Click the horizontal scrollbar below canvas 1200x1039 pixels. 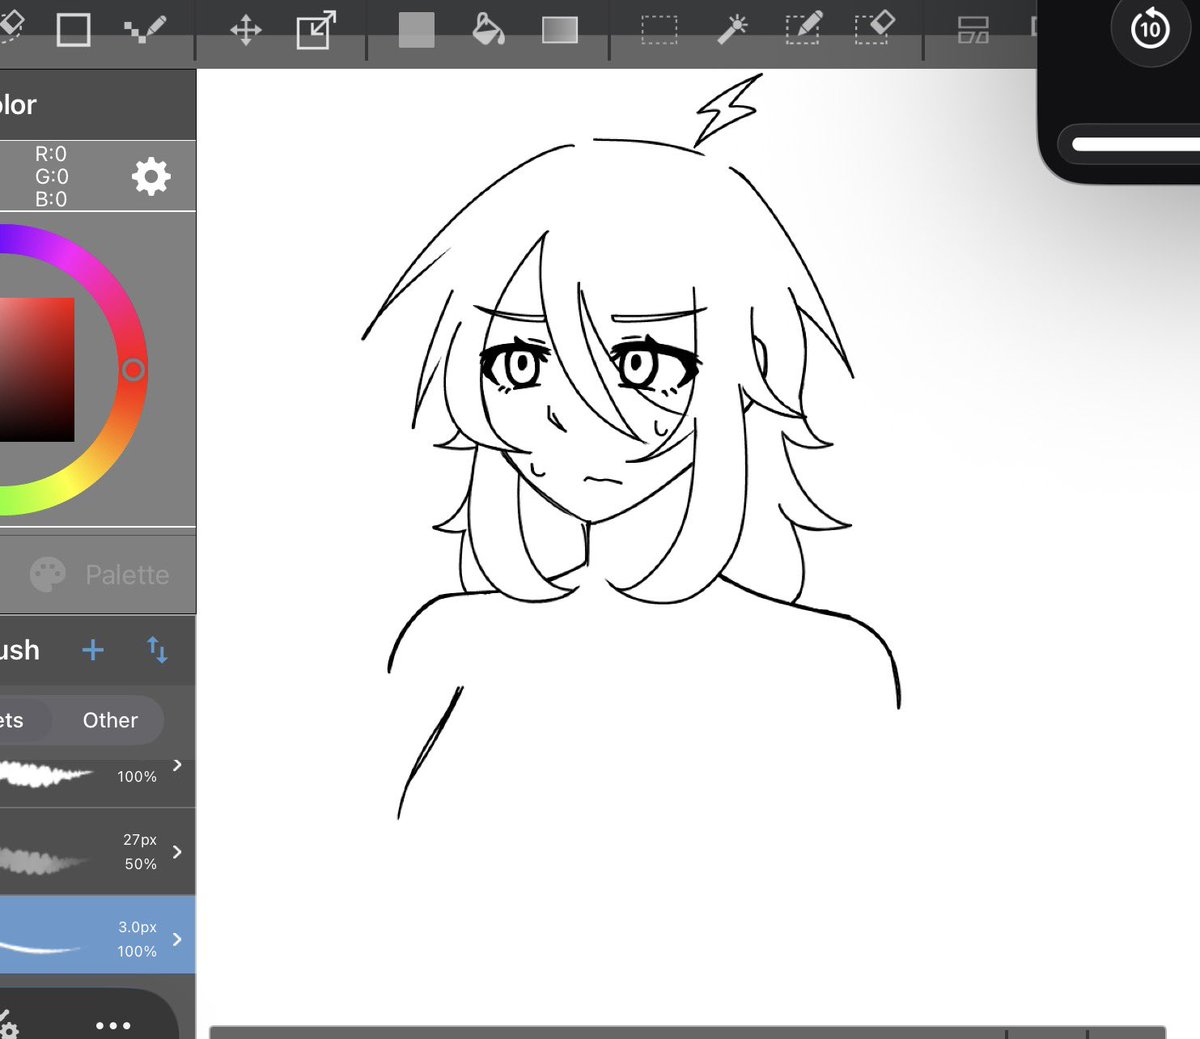(x=688, y=1032)
